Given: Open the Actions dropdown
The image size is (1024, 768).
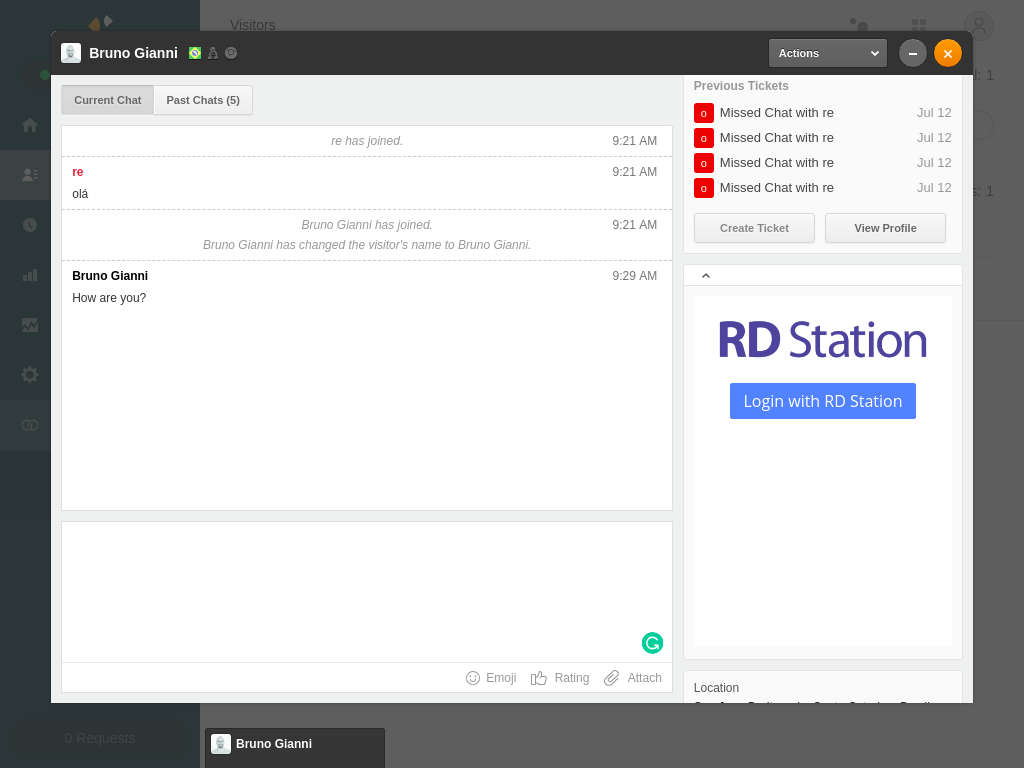Looking at the screenshot, I should 827,53.
